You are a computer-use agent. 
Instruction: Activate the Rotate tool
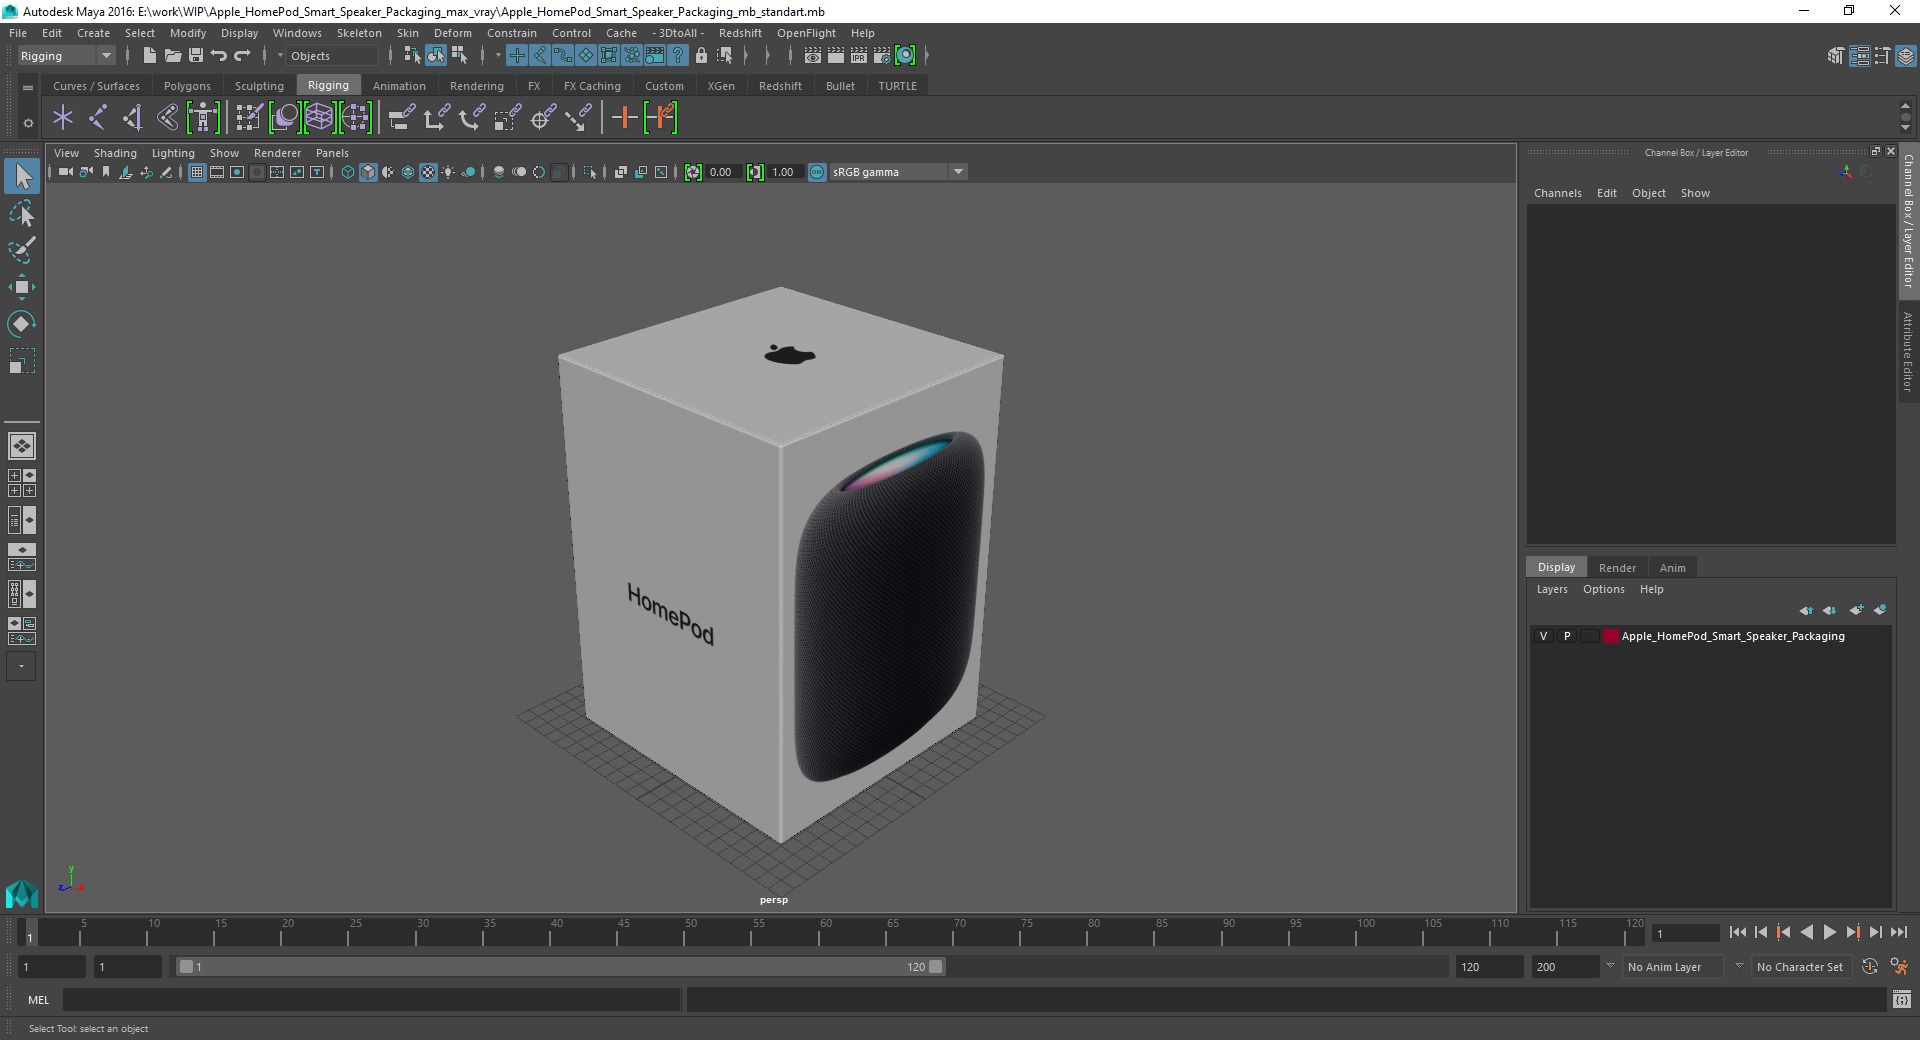(22, 324)
